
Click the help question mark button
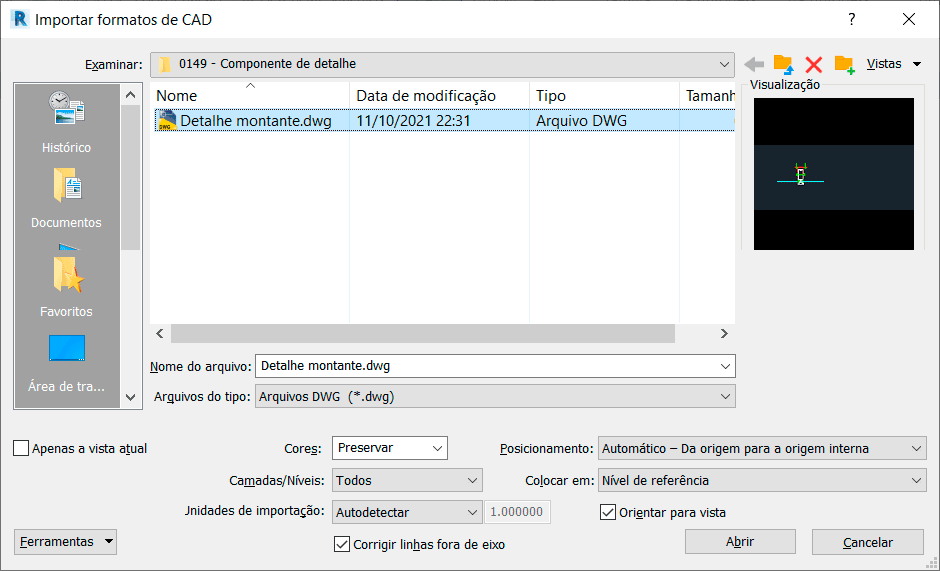pos(851,19)
